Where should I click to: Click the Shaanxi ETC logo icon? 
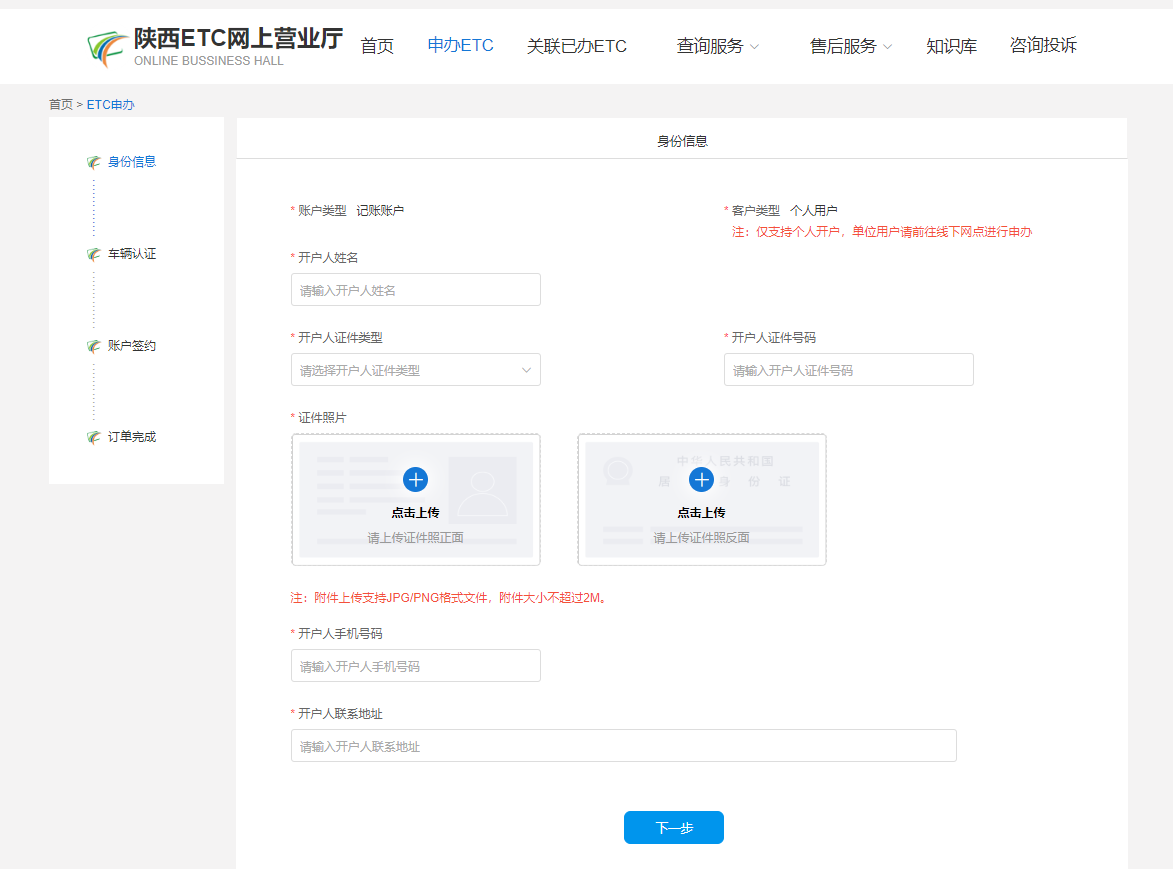click(x=107, y=47)
